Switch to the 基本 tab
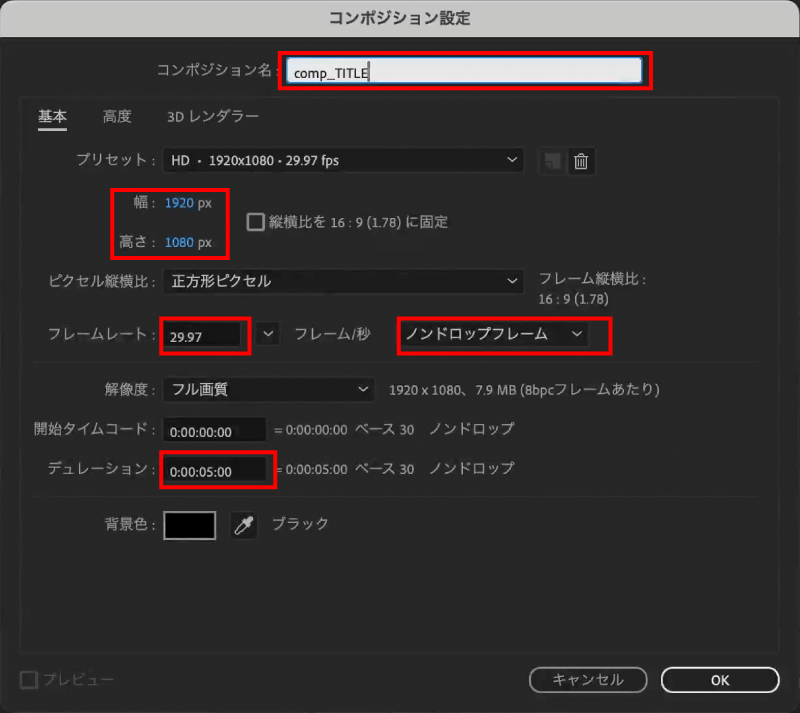 pyautogui.click(x=52, y=117)
